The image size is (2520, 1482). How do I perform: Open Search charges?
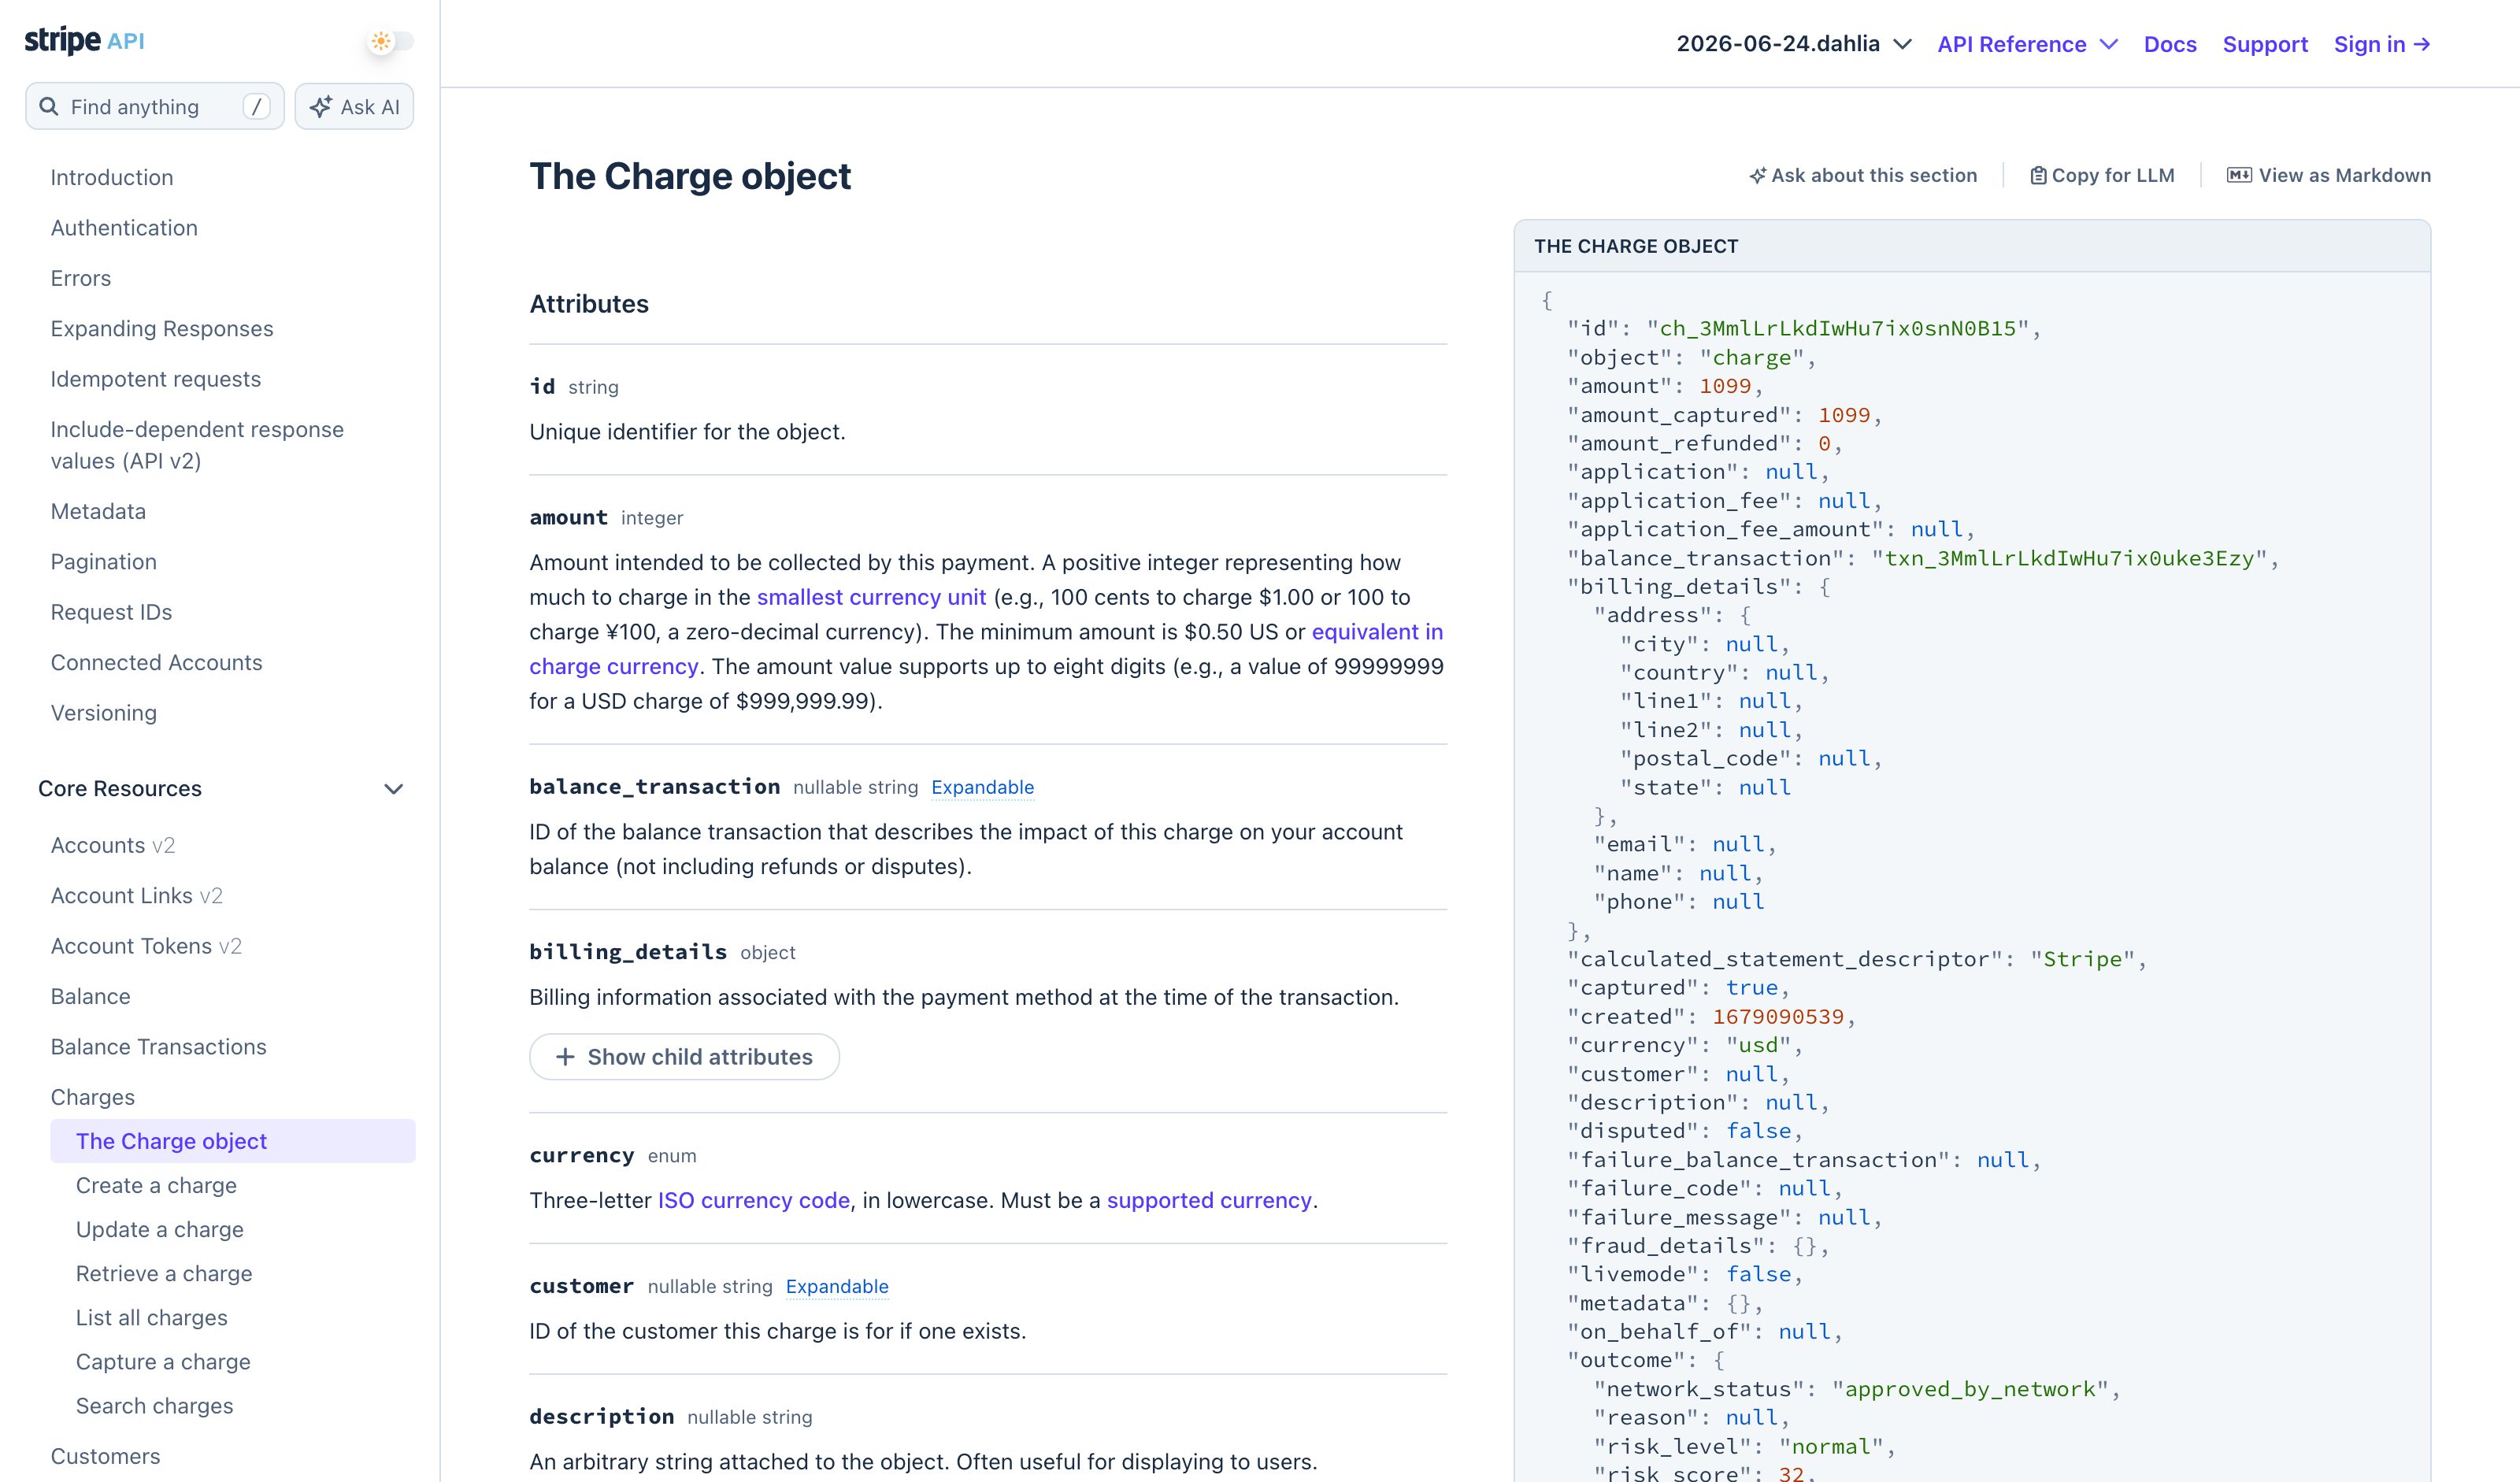(155, 1405)
